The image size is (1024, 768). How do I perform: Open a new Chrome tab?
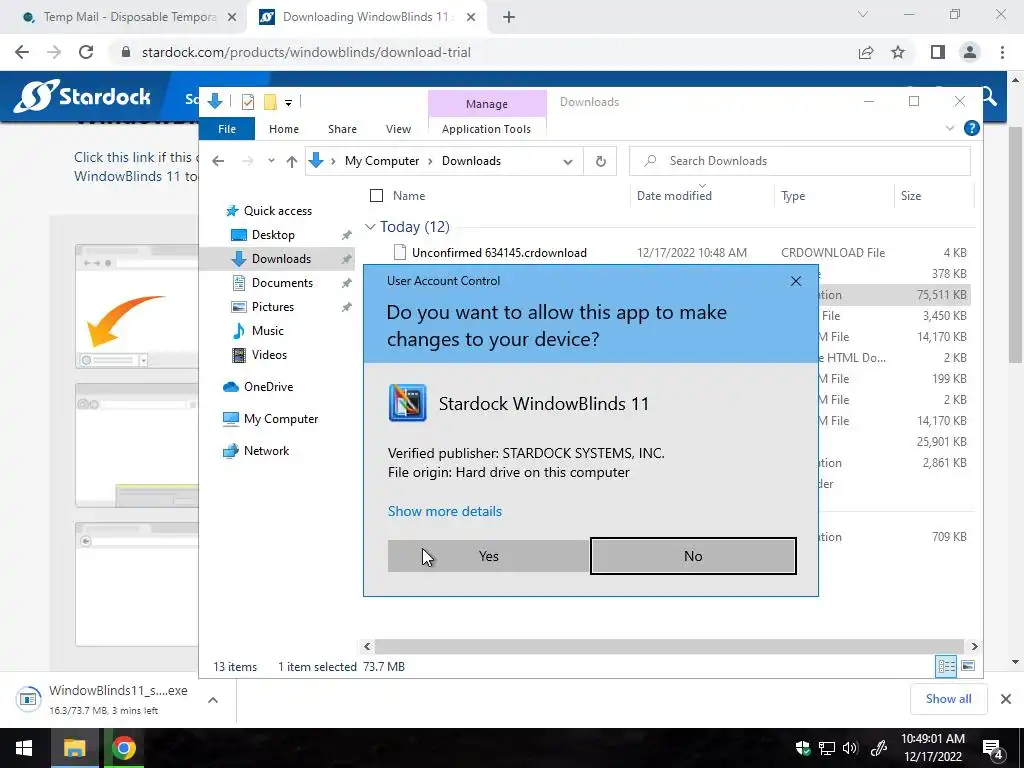tap(509, 18)
